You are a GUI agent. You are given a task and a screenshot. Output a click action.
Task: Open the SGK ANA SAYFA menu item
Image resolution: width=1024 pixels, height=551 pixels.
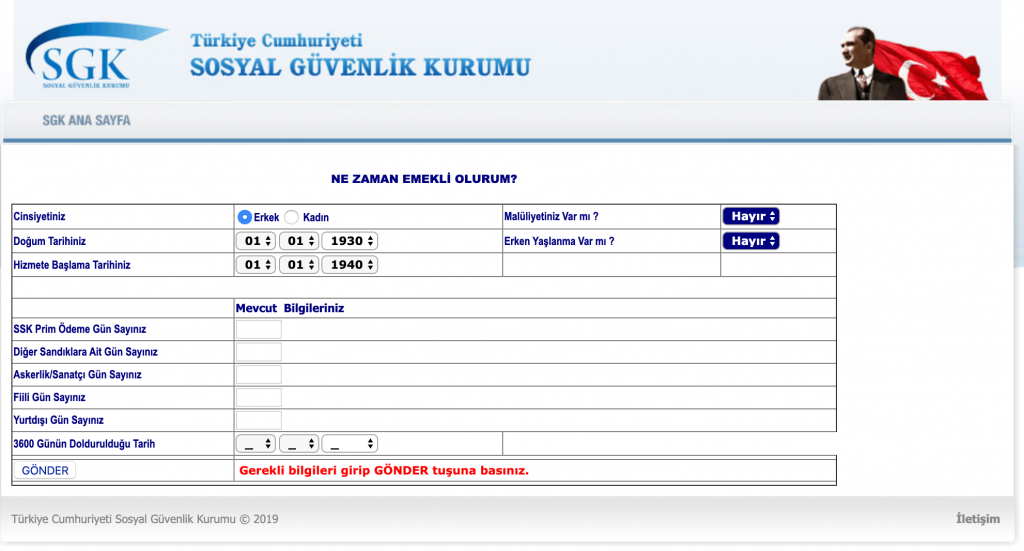pos(86,121)
